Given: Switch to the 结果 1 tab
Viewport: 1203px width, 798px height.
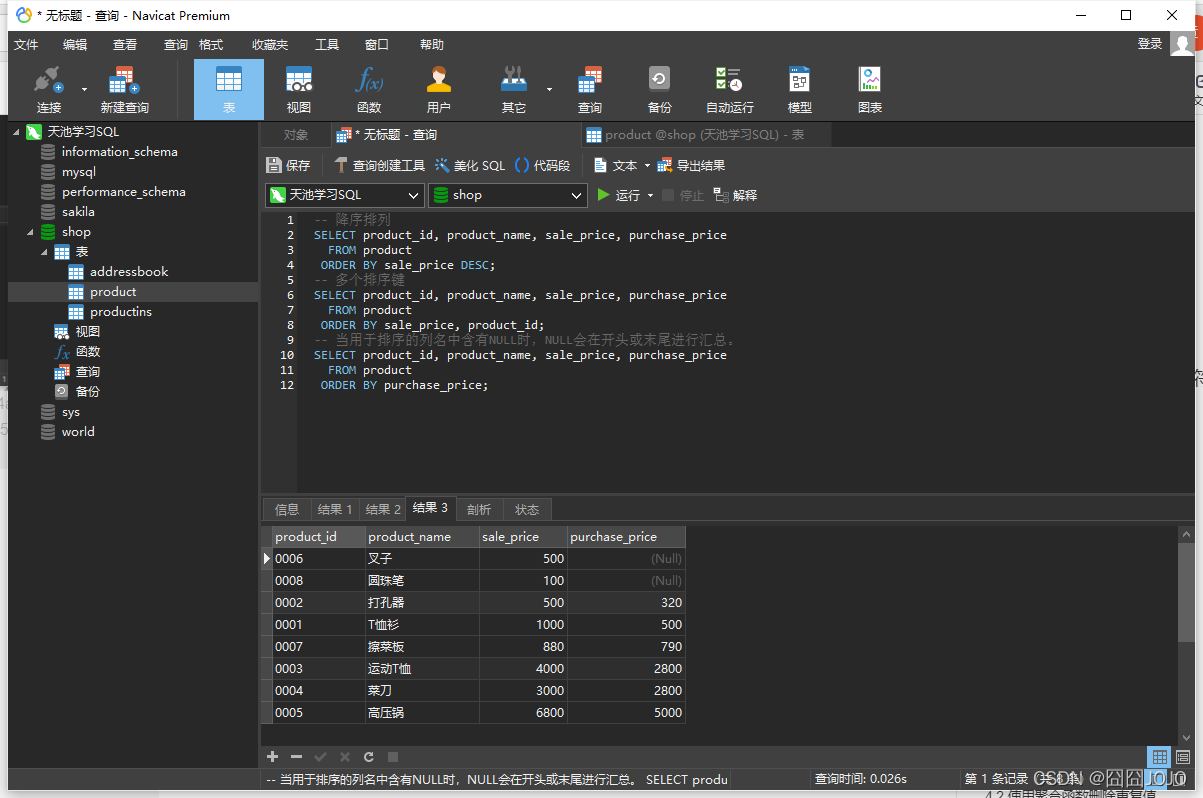Looking at the screenshot, I should coord(334,509).
